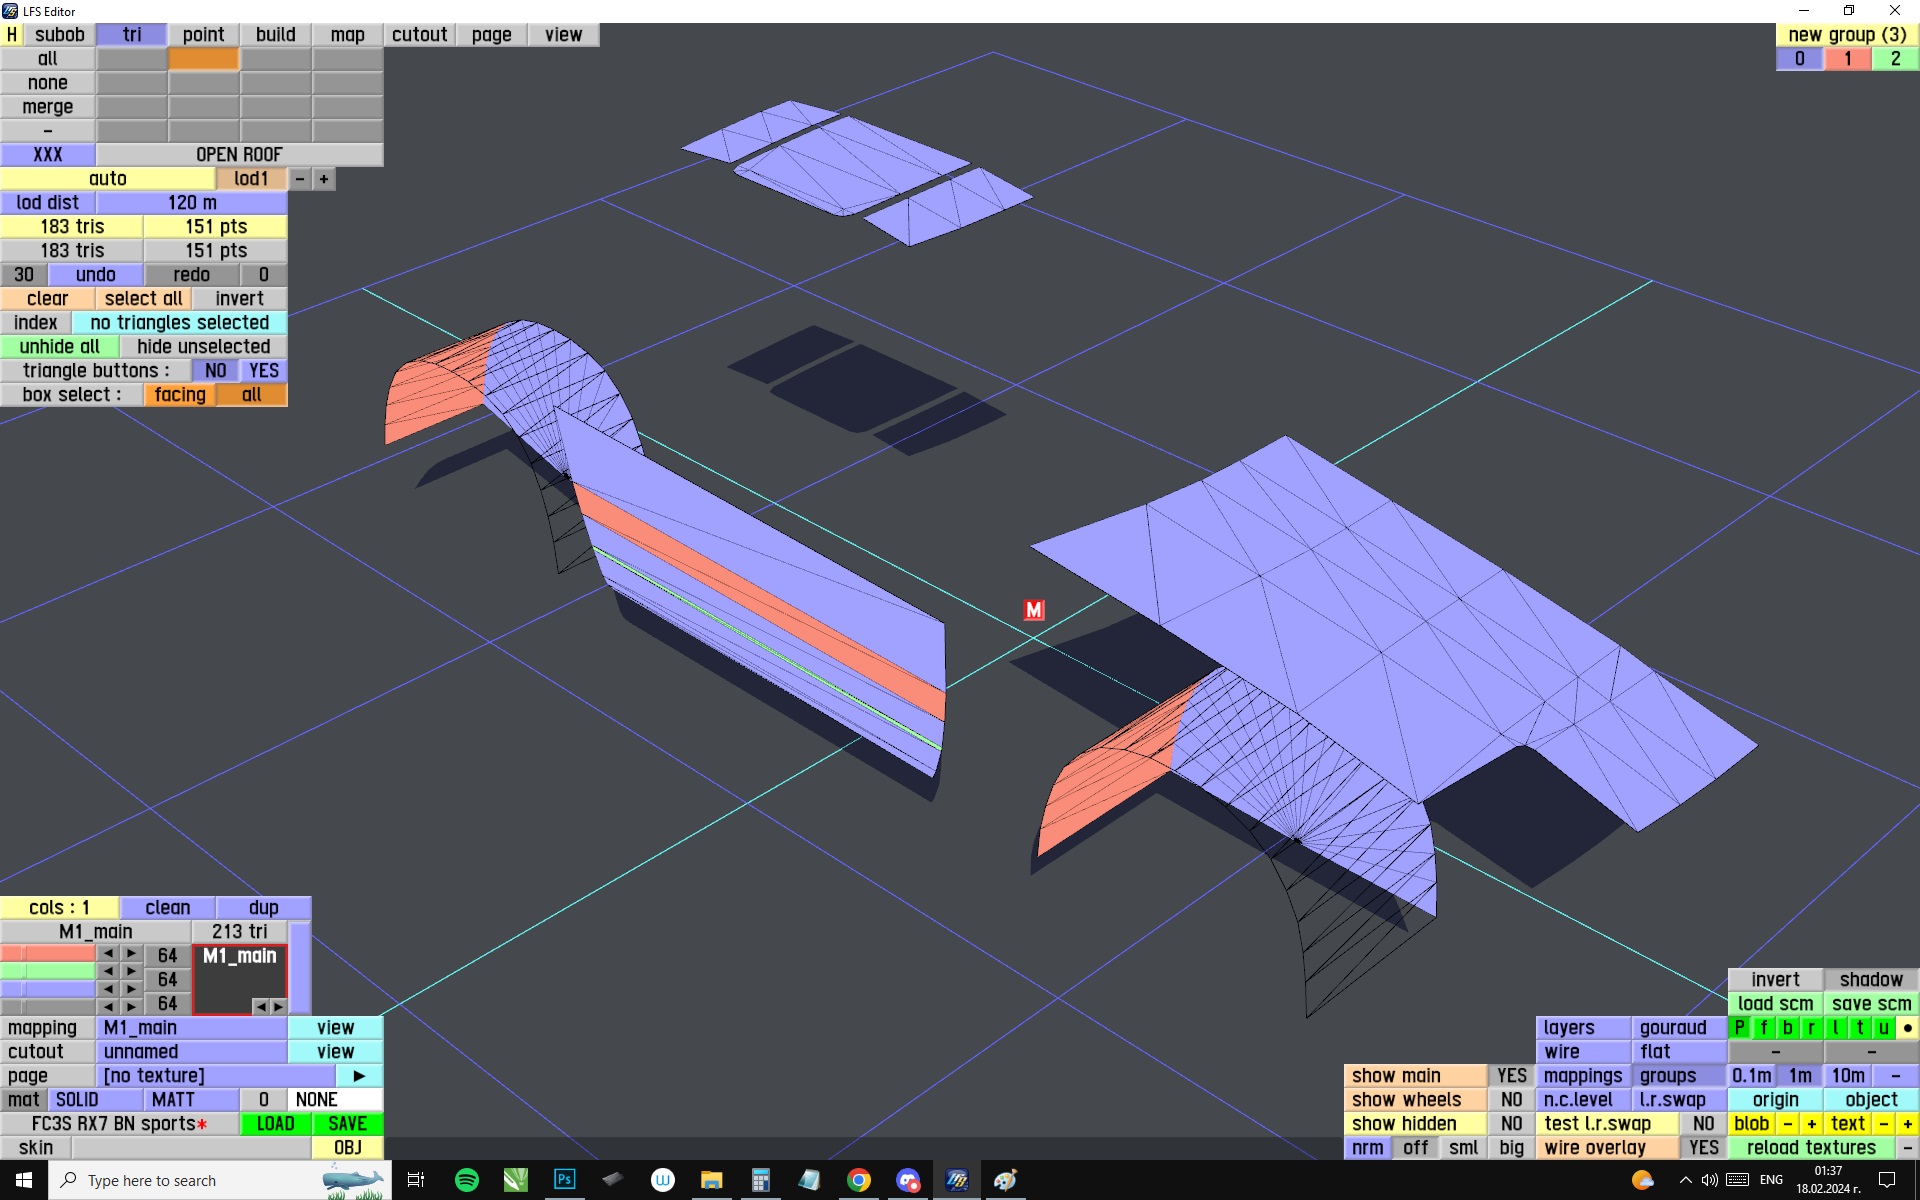Screen dimensions: 1920x1200
Task: Decrease green color value with left arrow
Action: coord(108,971)
